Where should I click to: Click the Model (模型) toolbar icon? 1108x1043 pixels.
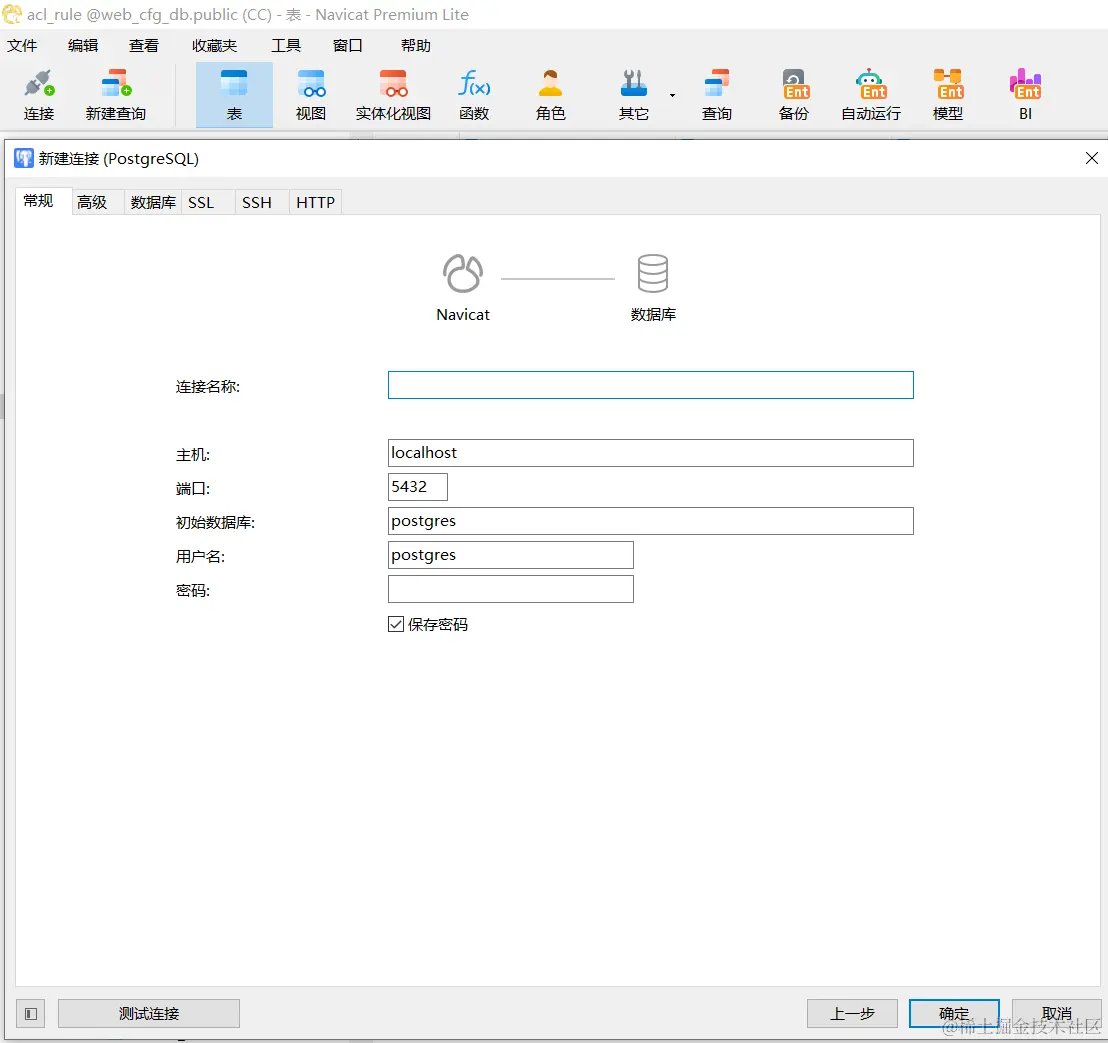948,95
